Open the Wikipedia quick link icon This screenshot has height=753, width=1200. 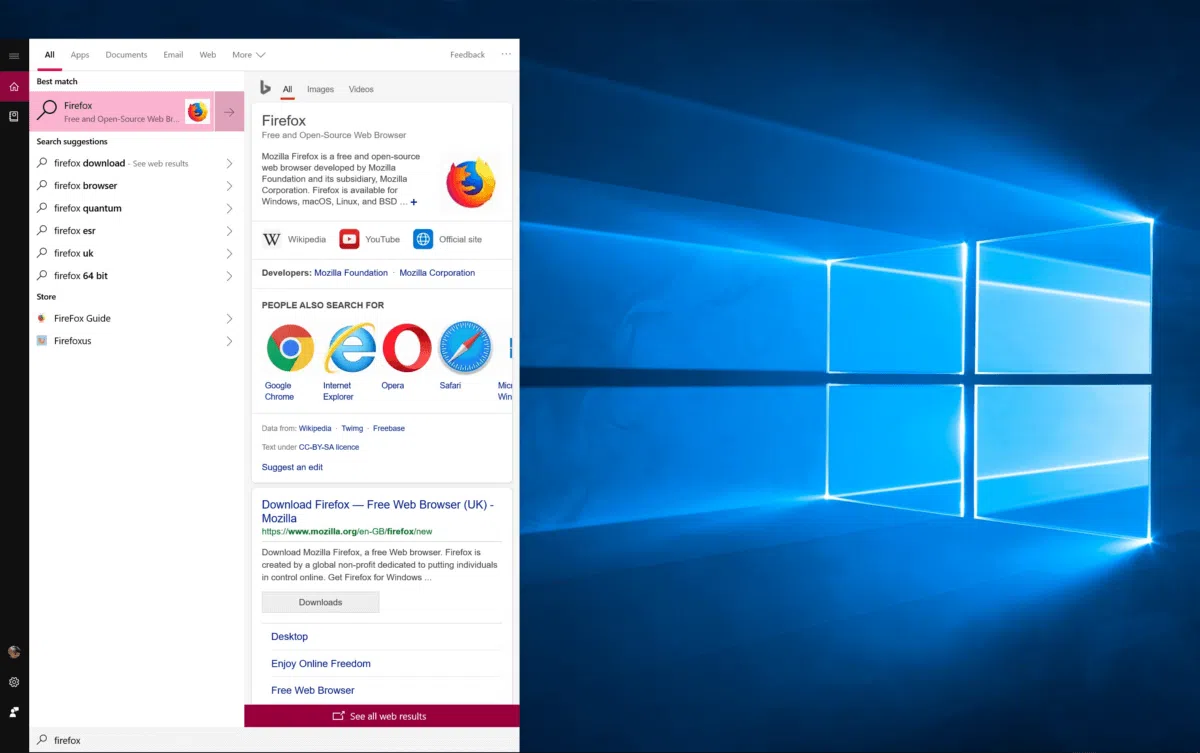(272, 239)
